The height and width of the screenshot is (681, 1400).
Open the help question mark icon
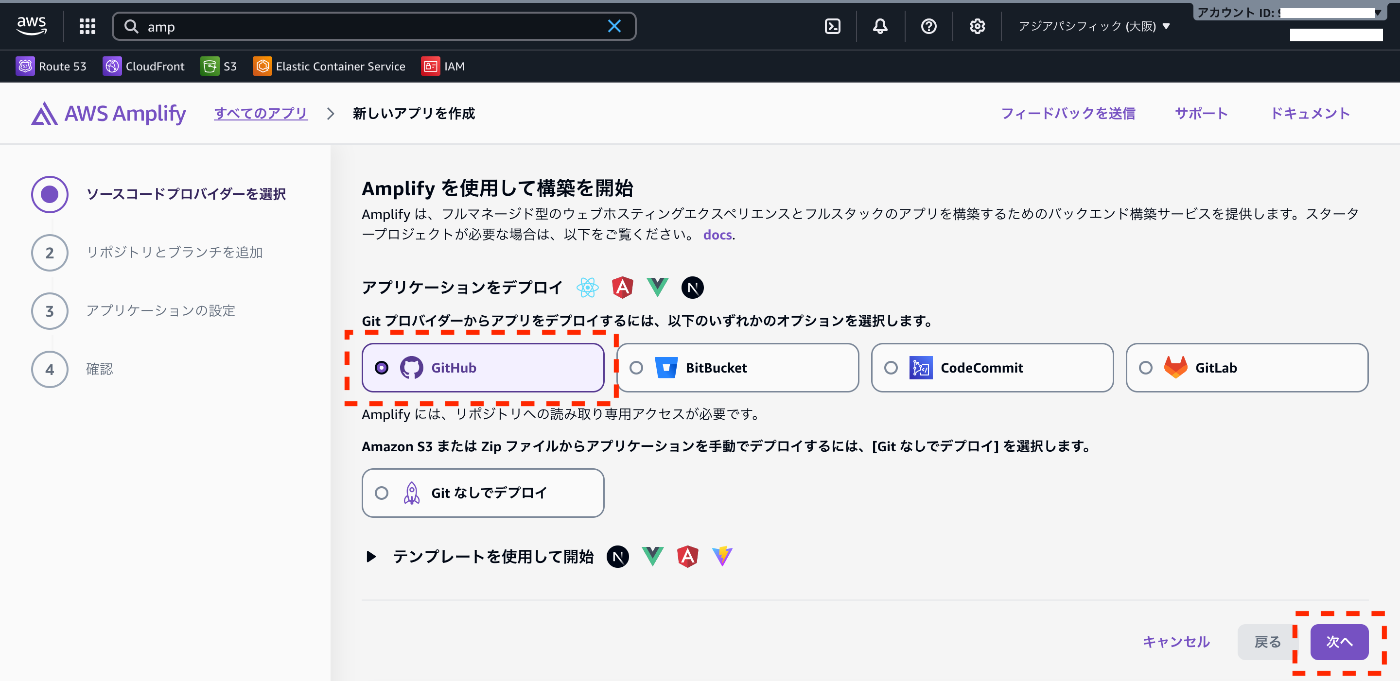pos(929,27)
